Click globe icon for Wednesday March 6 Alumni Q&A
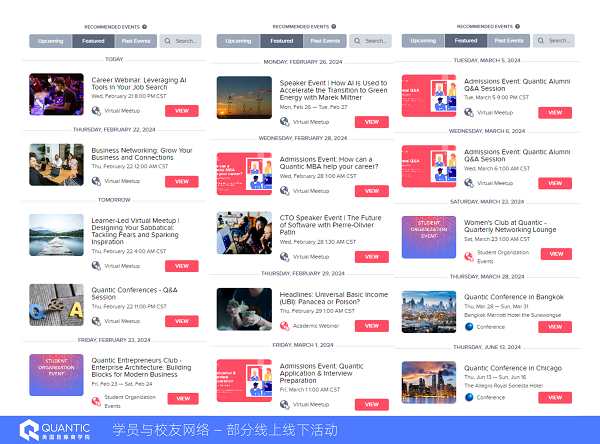 (469, 183)
